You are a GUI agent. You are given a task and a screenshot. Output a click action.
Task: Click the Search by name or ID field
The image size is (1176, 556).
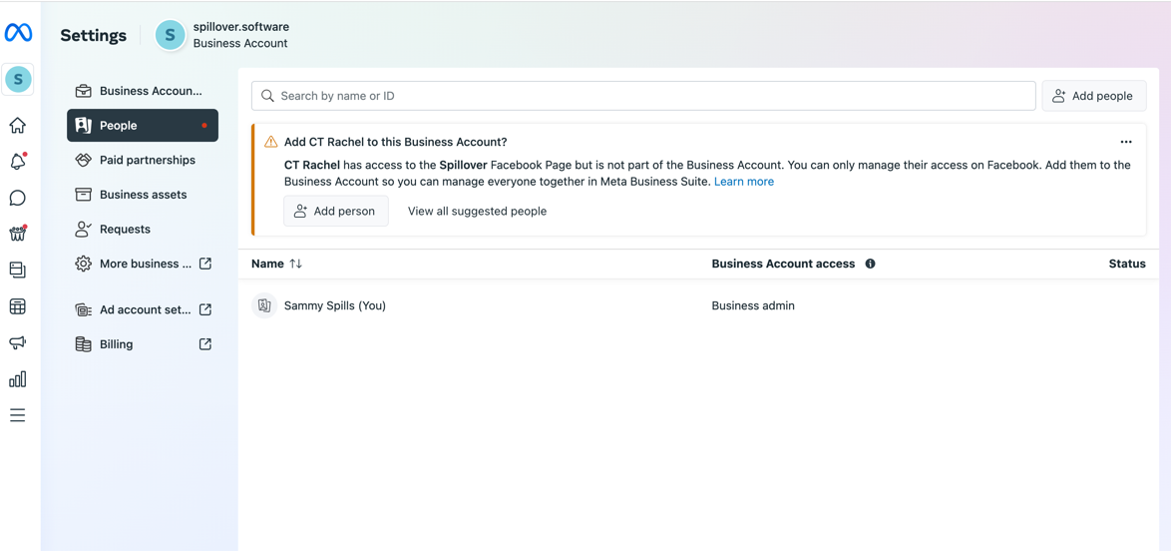click(x=644, y=96)
